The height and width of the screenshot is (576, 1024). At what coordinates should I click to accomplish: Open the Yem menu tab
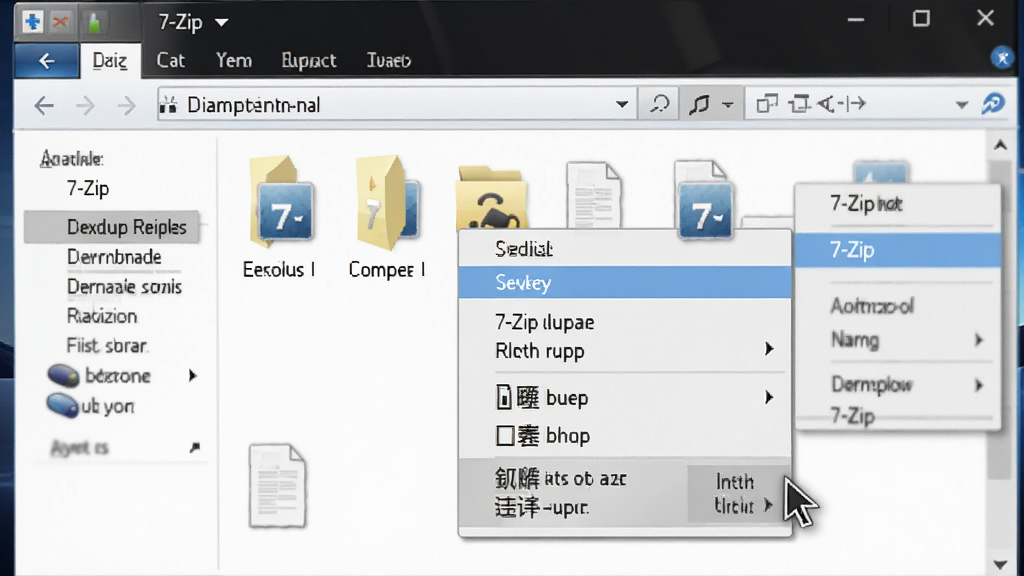coord(234,60)
